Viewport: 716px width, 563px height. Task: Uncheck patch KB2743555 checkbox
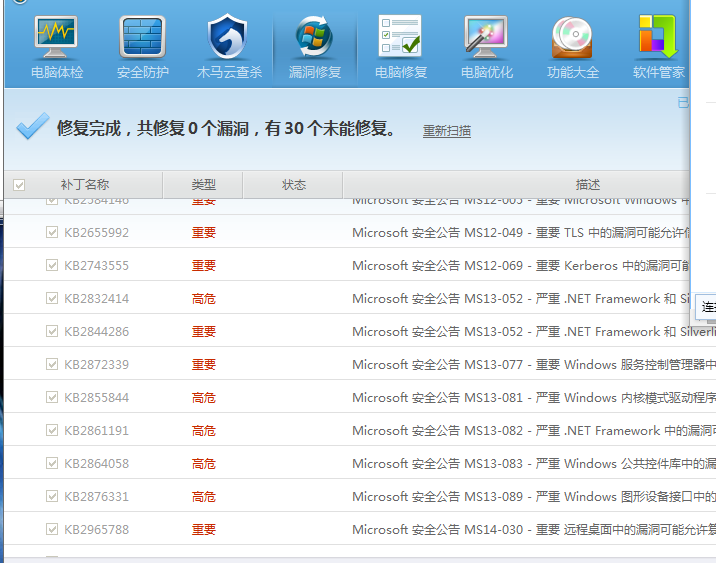(52, 265)
